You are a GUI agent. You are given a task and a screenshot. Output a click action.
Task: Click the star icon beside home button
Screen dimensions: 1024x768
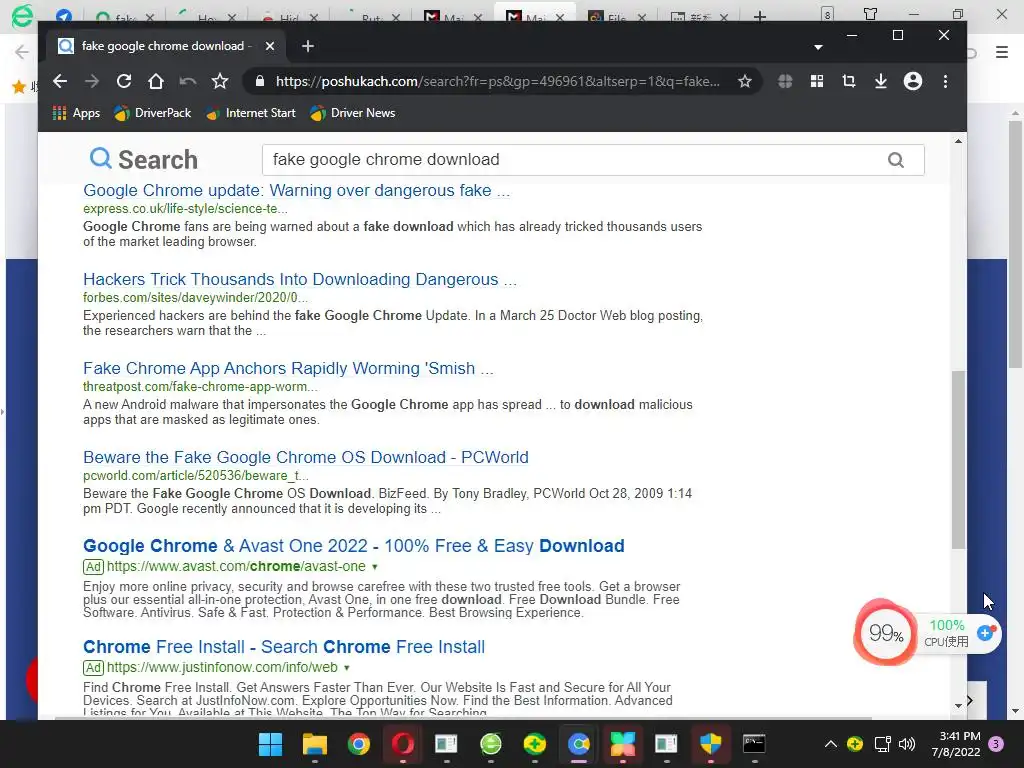pyautogui.click(x=220, y=81)
